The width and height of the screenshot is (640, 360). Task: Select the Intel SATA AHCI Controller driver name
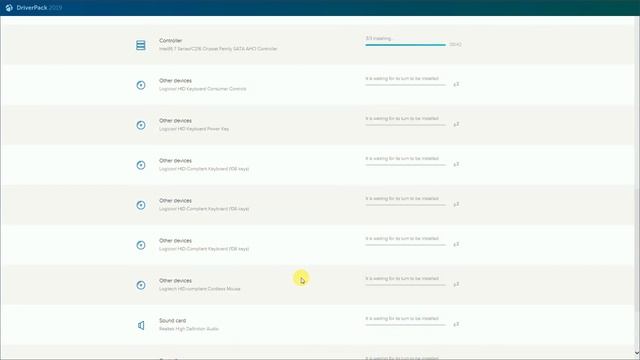click(x=218, y=49)
